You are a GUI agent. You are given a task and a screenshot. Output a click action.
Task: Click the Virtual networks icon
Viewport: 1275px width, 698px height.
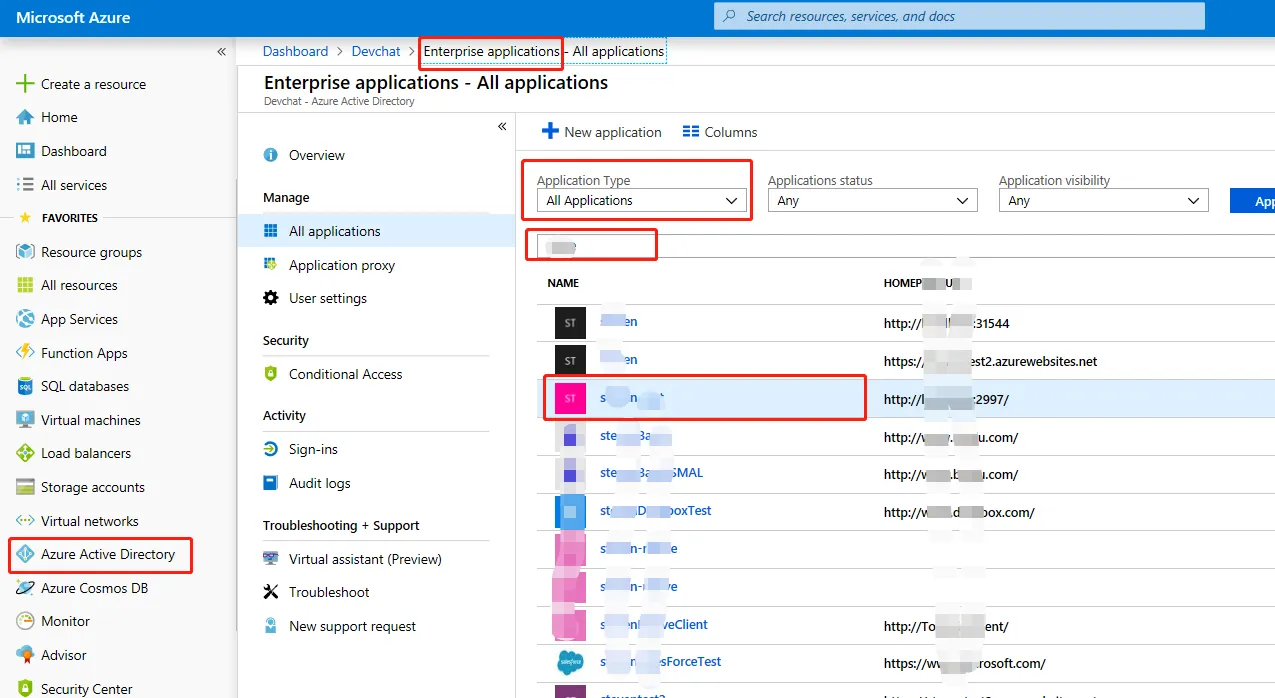point(26,521)
